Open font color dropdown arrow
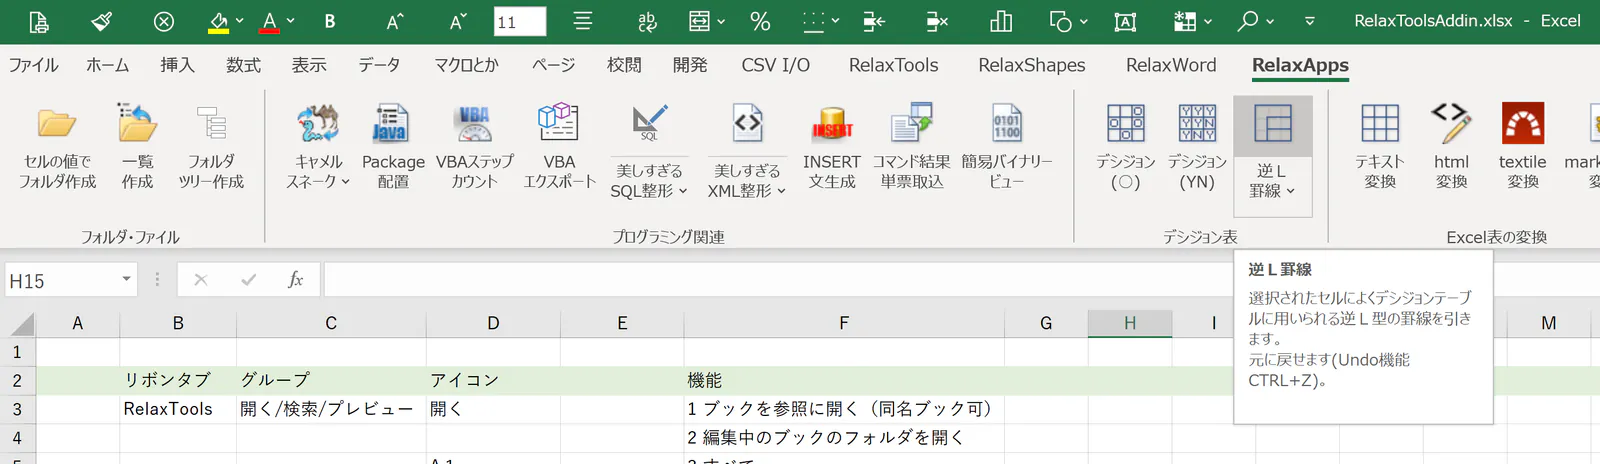This screenshot has width=1600, height=464. (291, 21)
